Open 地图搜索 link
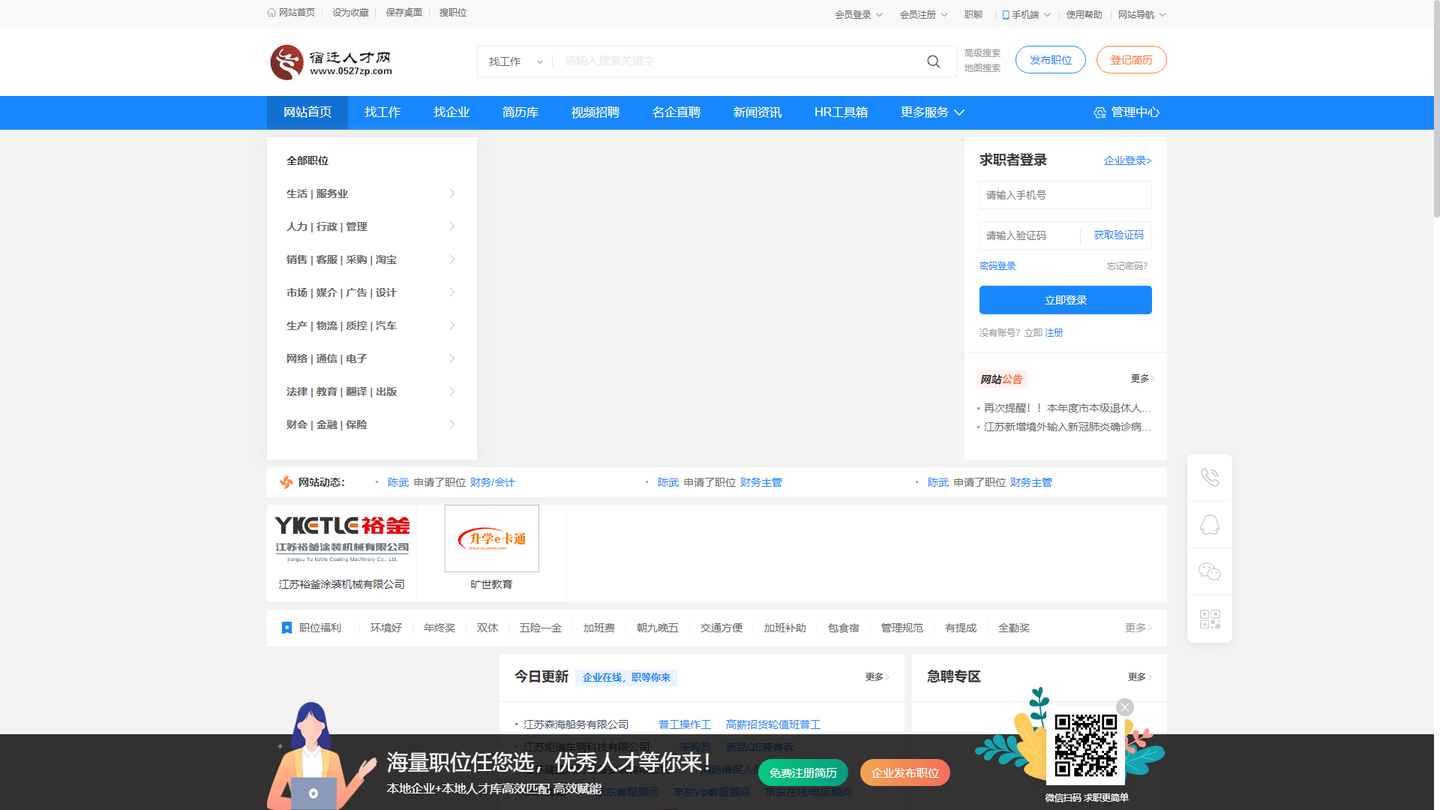1440x810 pixels. point(982,68)
